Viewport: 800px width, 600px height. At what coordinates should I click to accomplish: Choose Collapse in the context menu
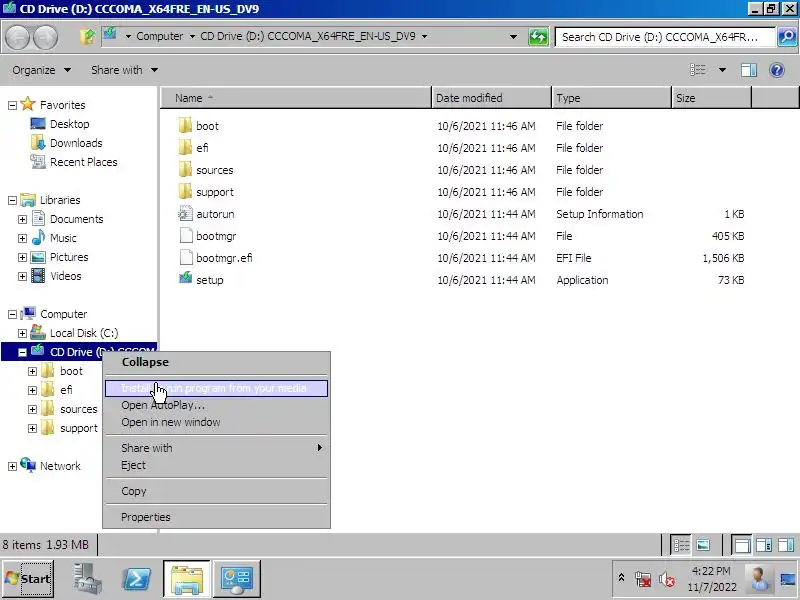(217, 362)
